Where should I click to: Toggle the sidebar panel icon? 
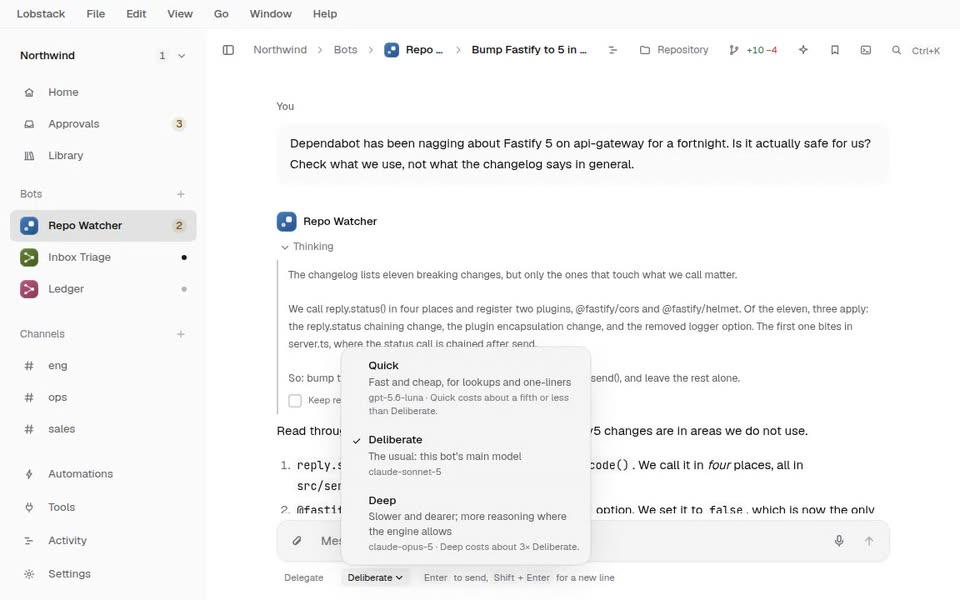tap(228, 50)
